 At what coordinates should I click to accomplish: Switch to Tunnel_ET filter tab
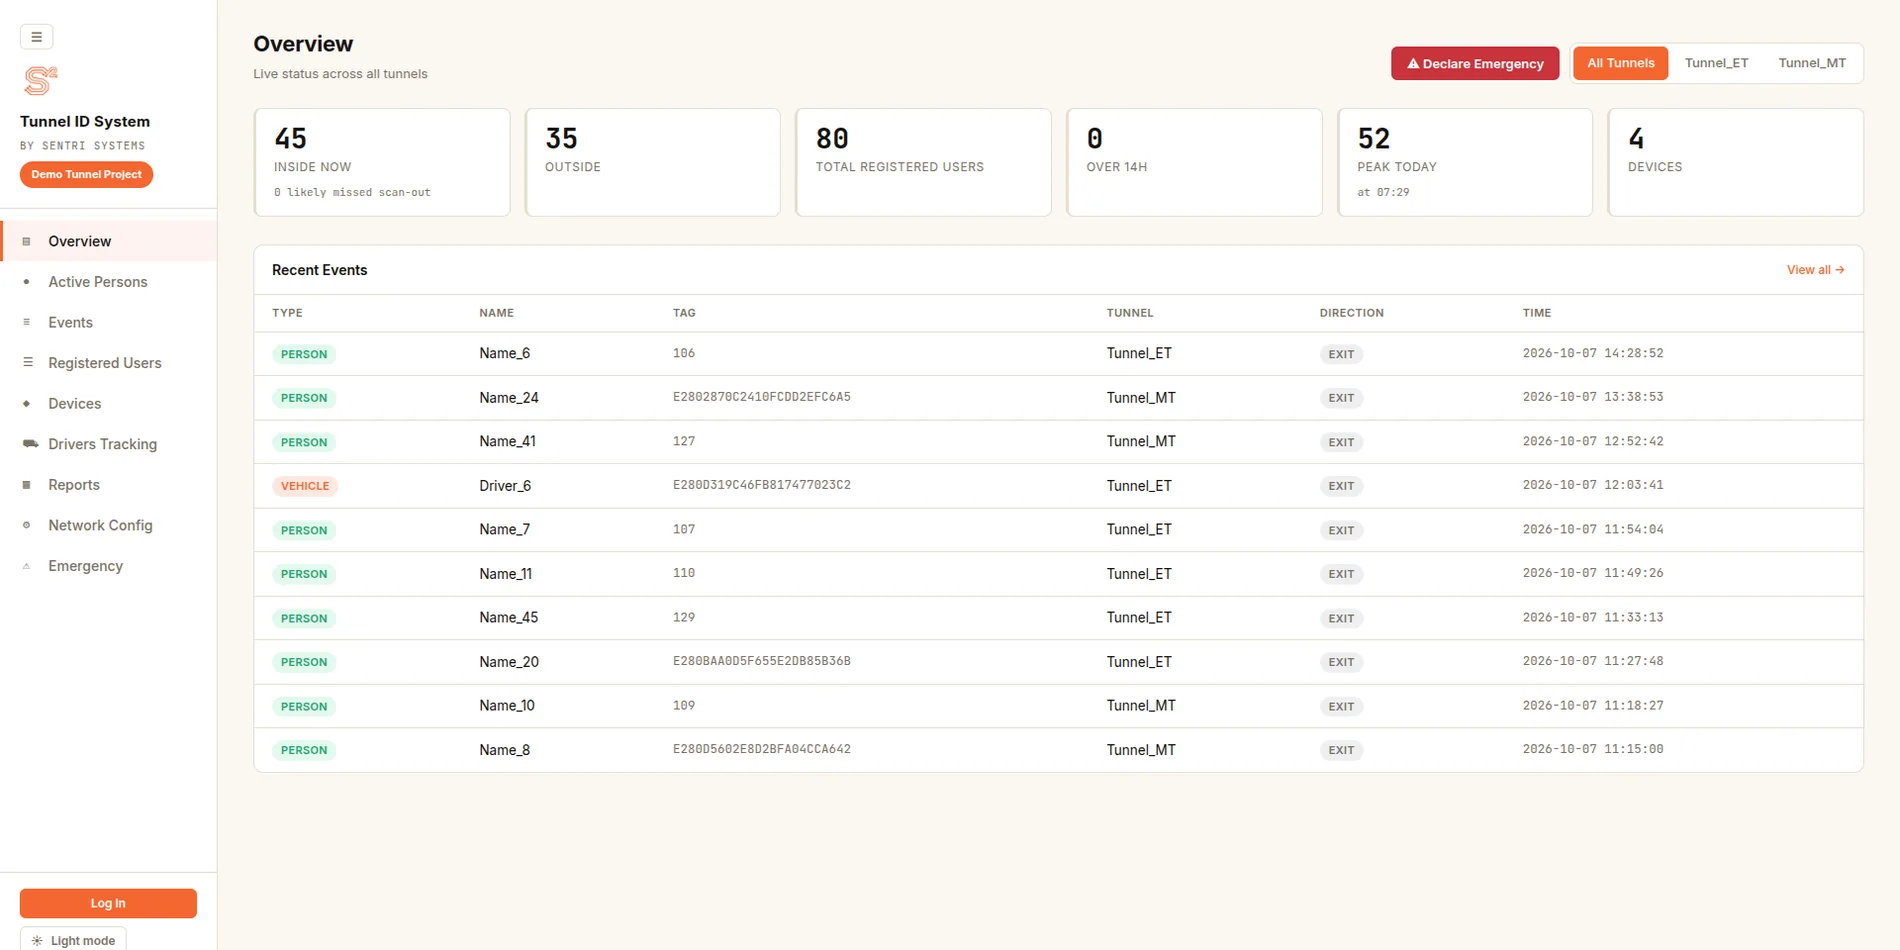[1716, 63]
